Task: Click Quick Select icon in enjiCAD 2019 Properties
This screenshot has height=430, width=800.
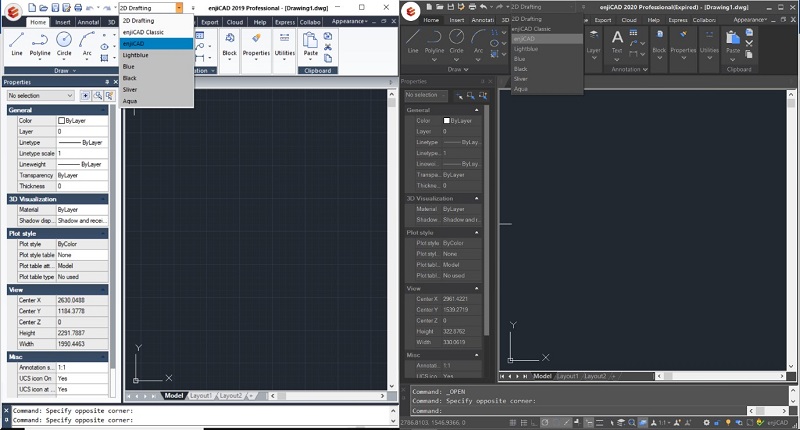Action: pos(97,95)
